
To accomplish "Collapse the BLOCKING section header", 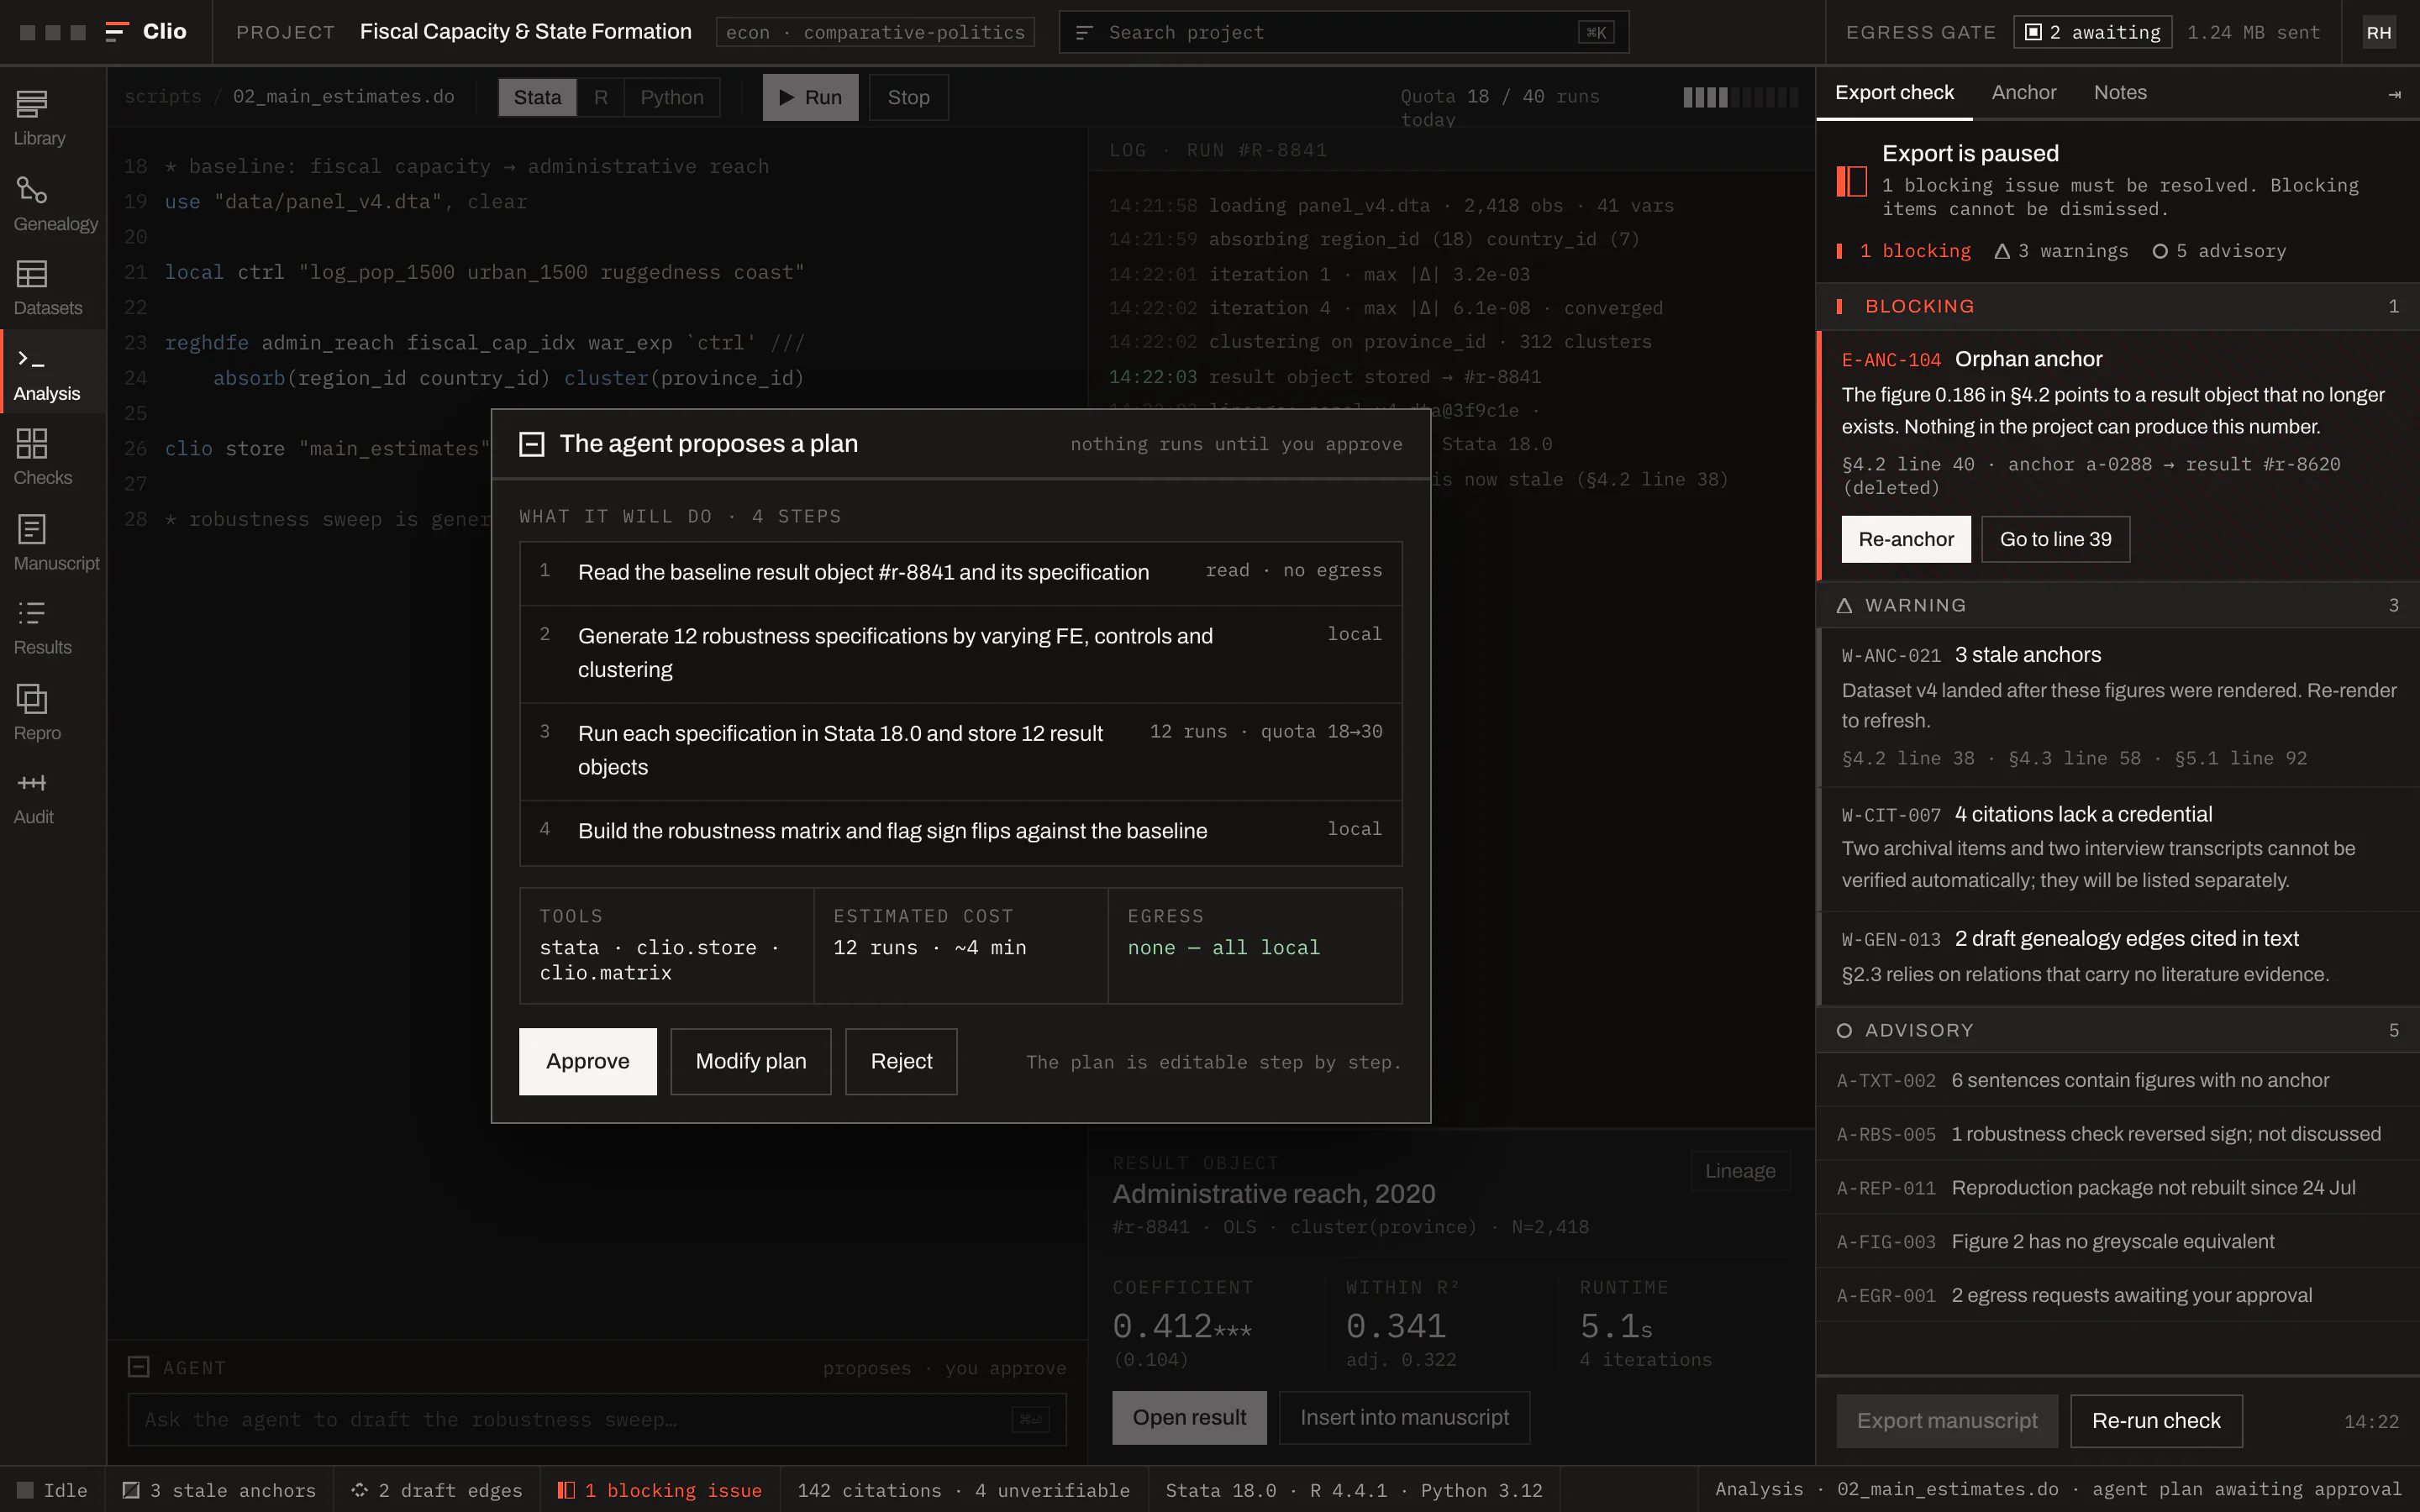I will [x=2117, y=306].
